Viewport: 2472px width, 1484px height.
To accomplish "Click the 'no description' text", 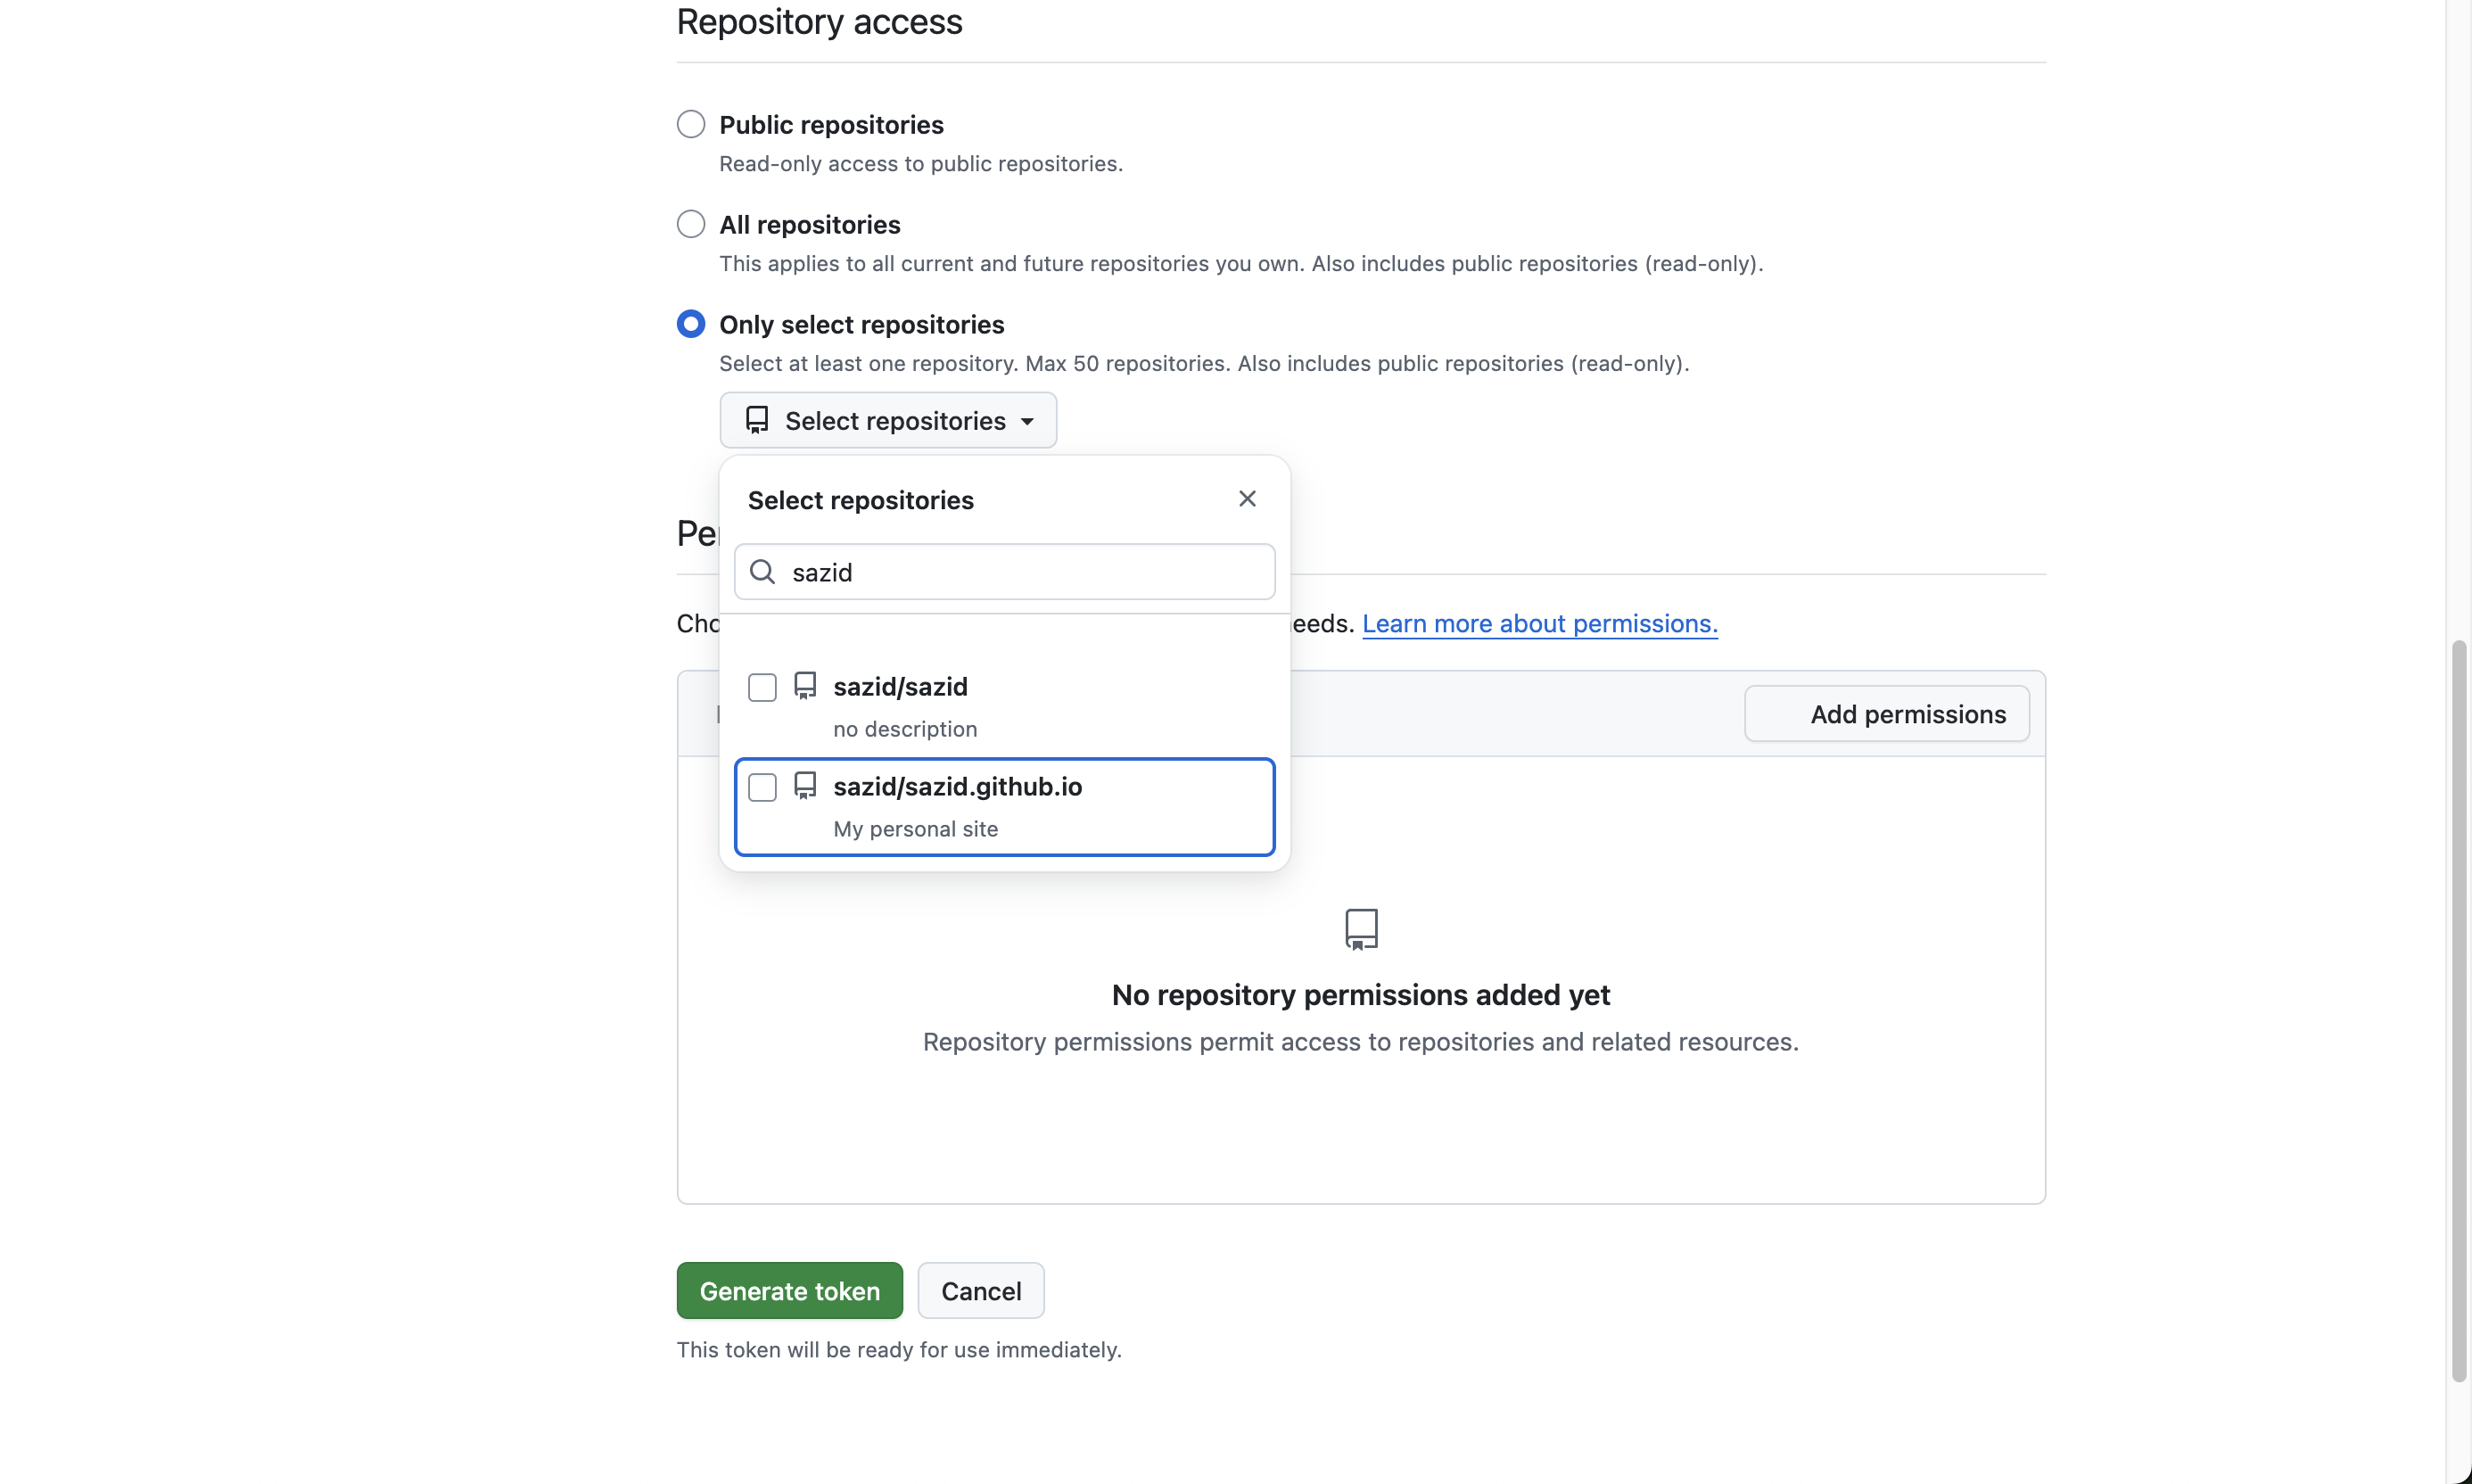I will [x=905, y=729].
